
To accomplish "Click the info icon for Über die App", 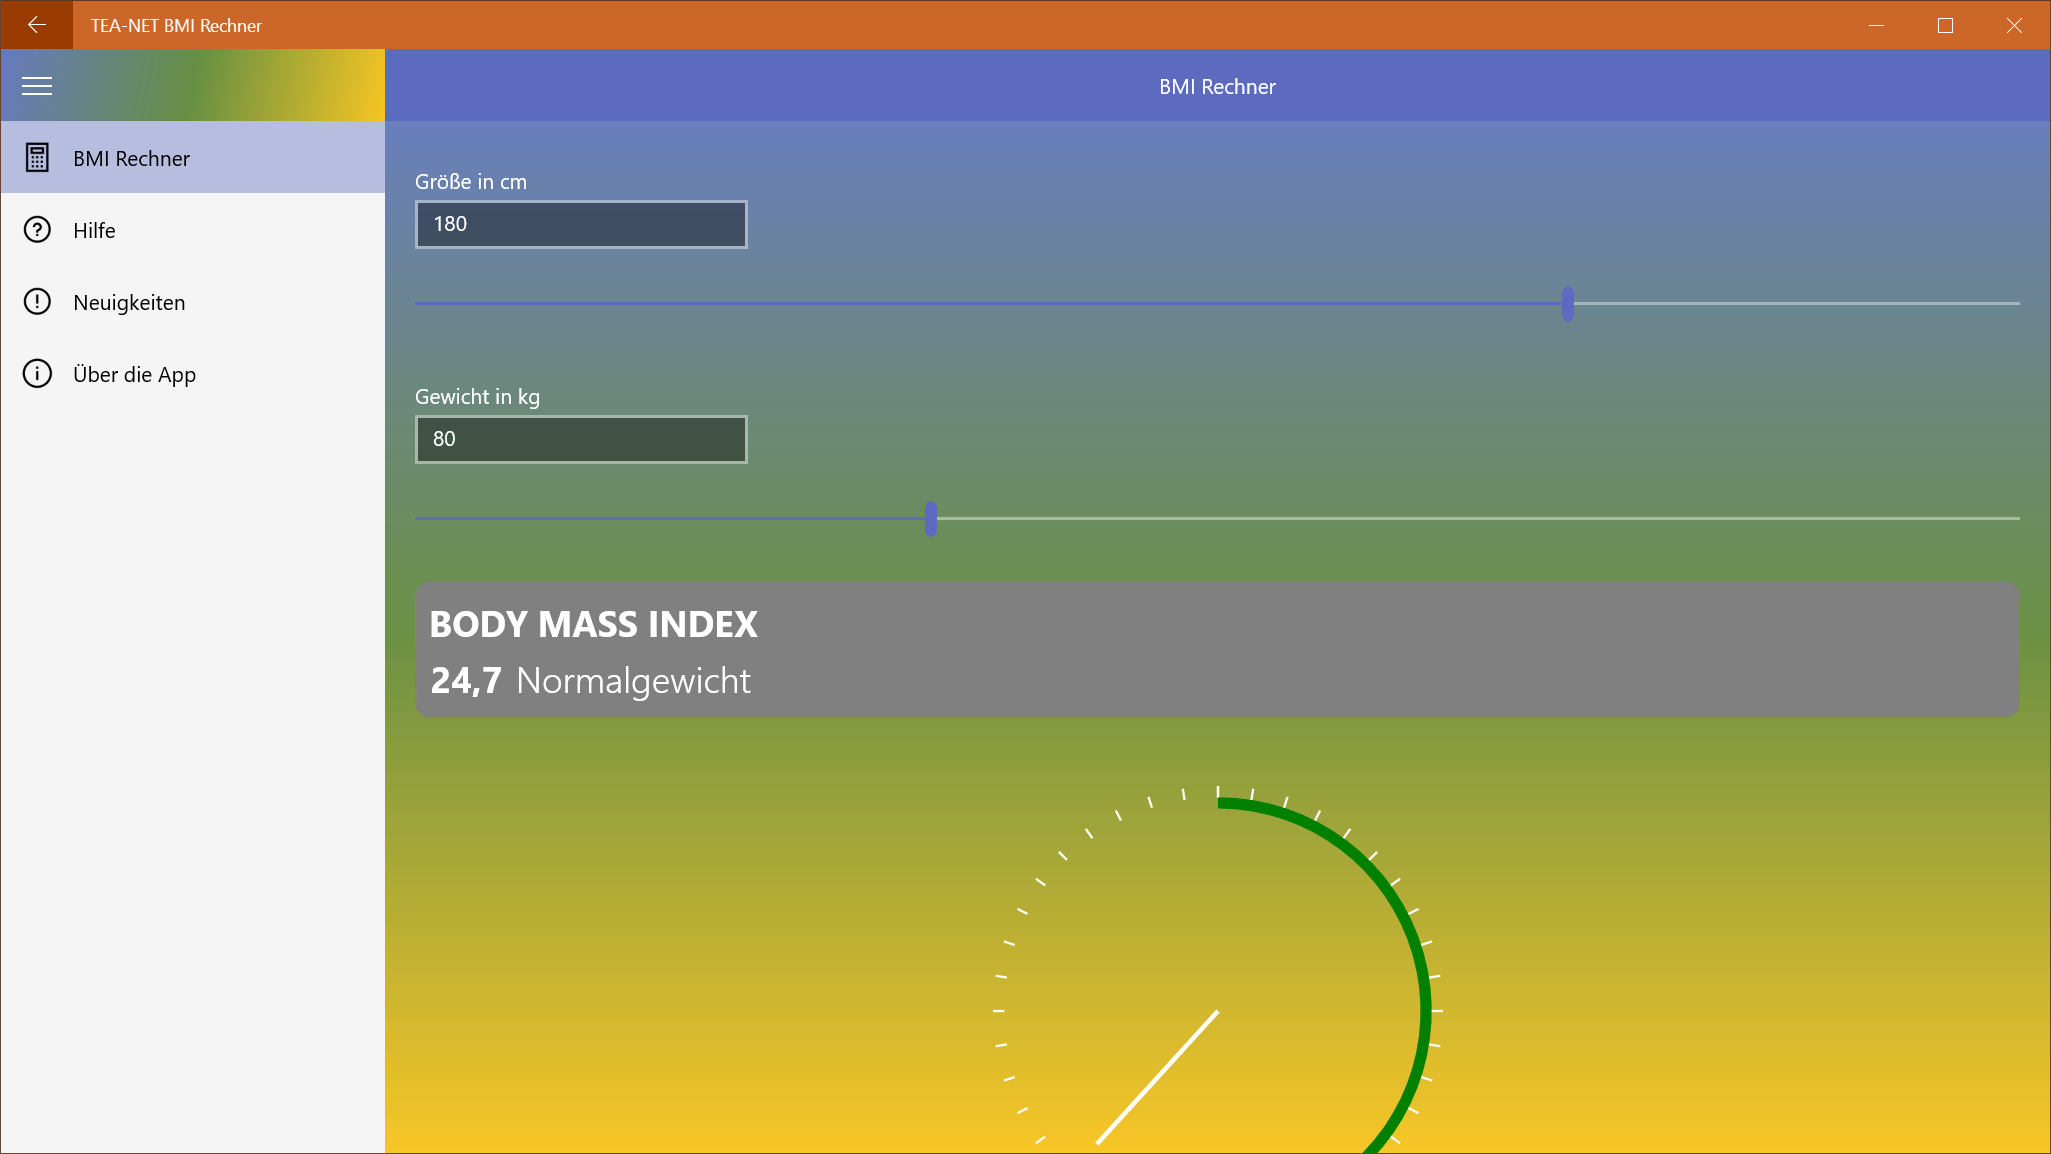I will click(37, 374).
